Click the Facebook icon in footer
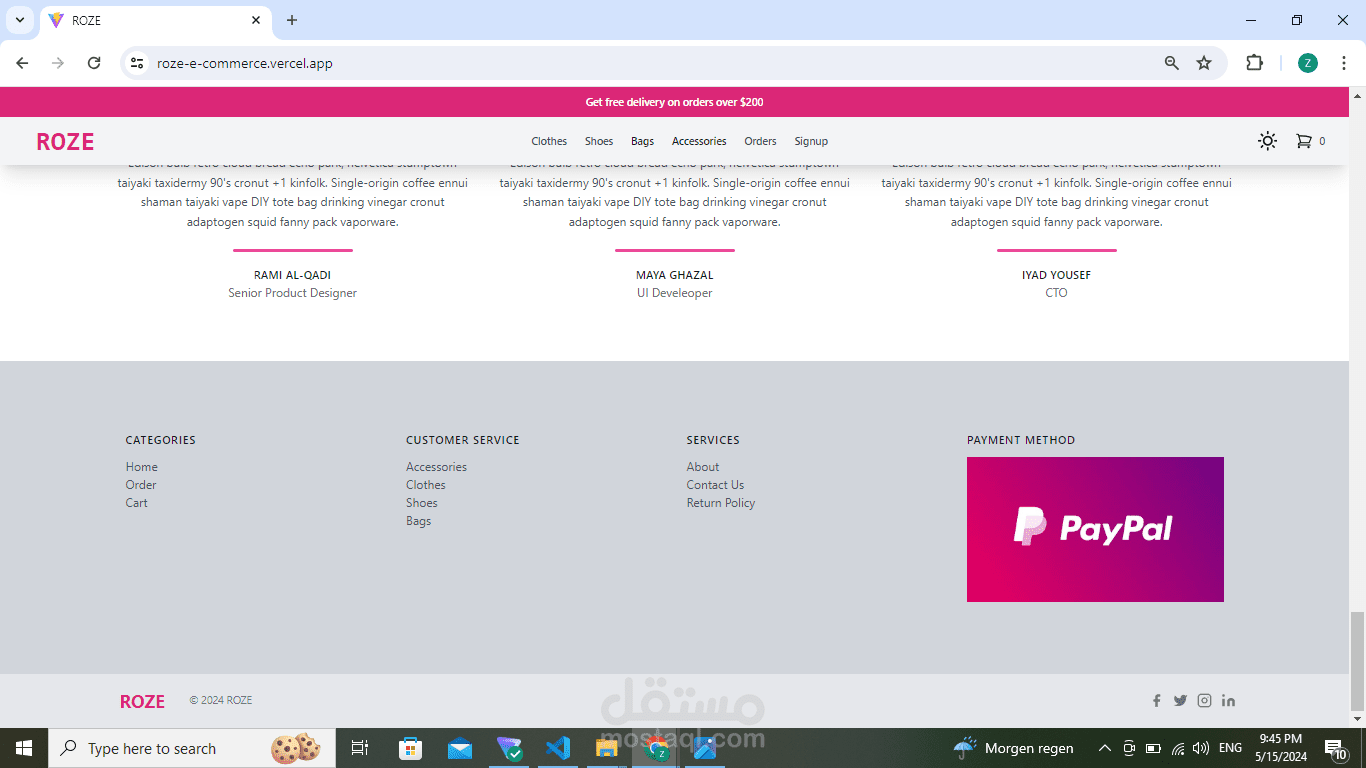Image resolution: width=1366 pixels, height=768 pixels. pos(1156,701)
